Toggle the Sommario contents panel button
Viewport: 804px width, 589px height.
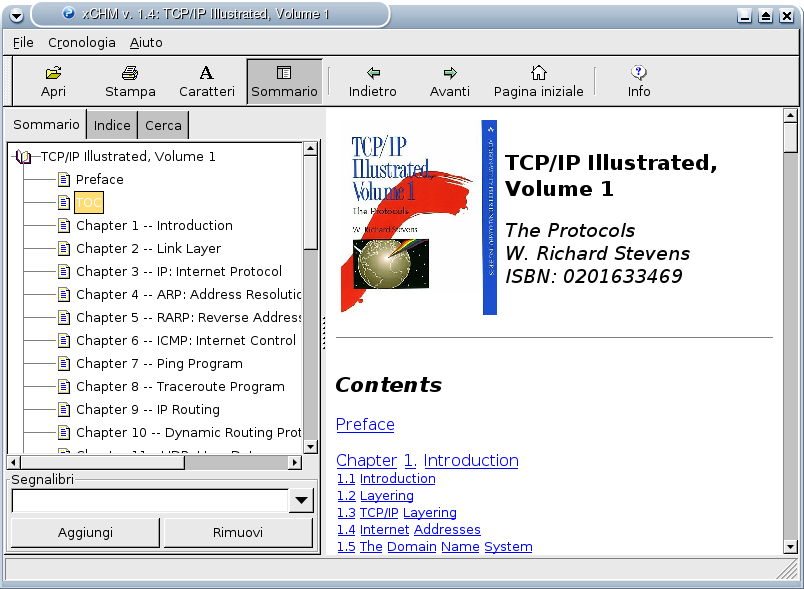(284, 81)
